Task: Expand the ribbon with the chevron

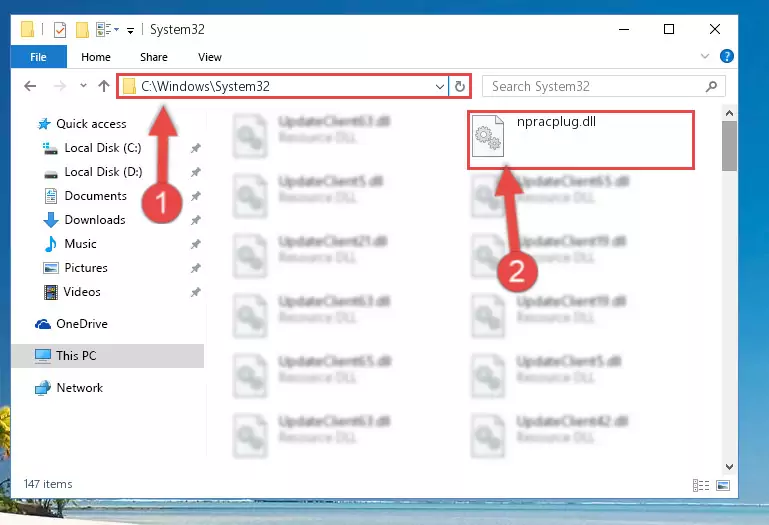Action: click(x=705, y=56)
